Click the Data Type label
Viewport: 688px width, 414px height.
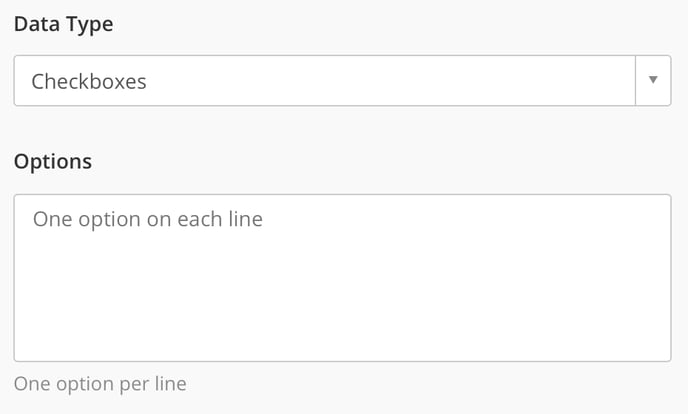pos(63,25)
